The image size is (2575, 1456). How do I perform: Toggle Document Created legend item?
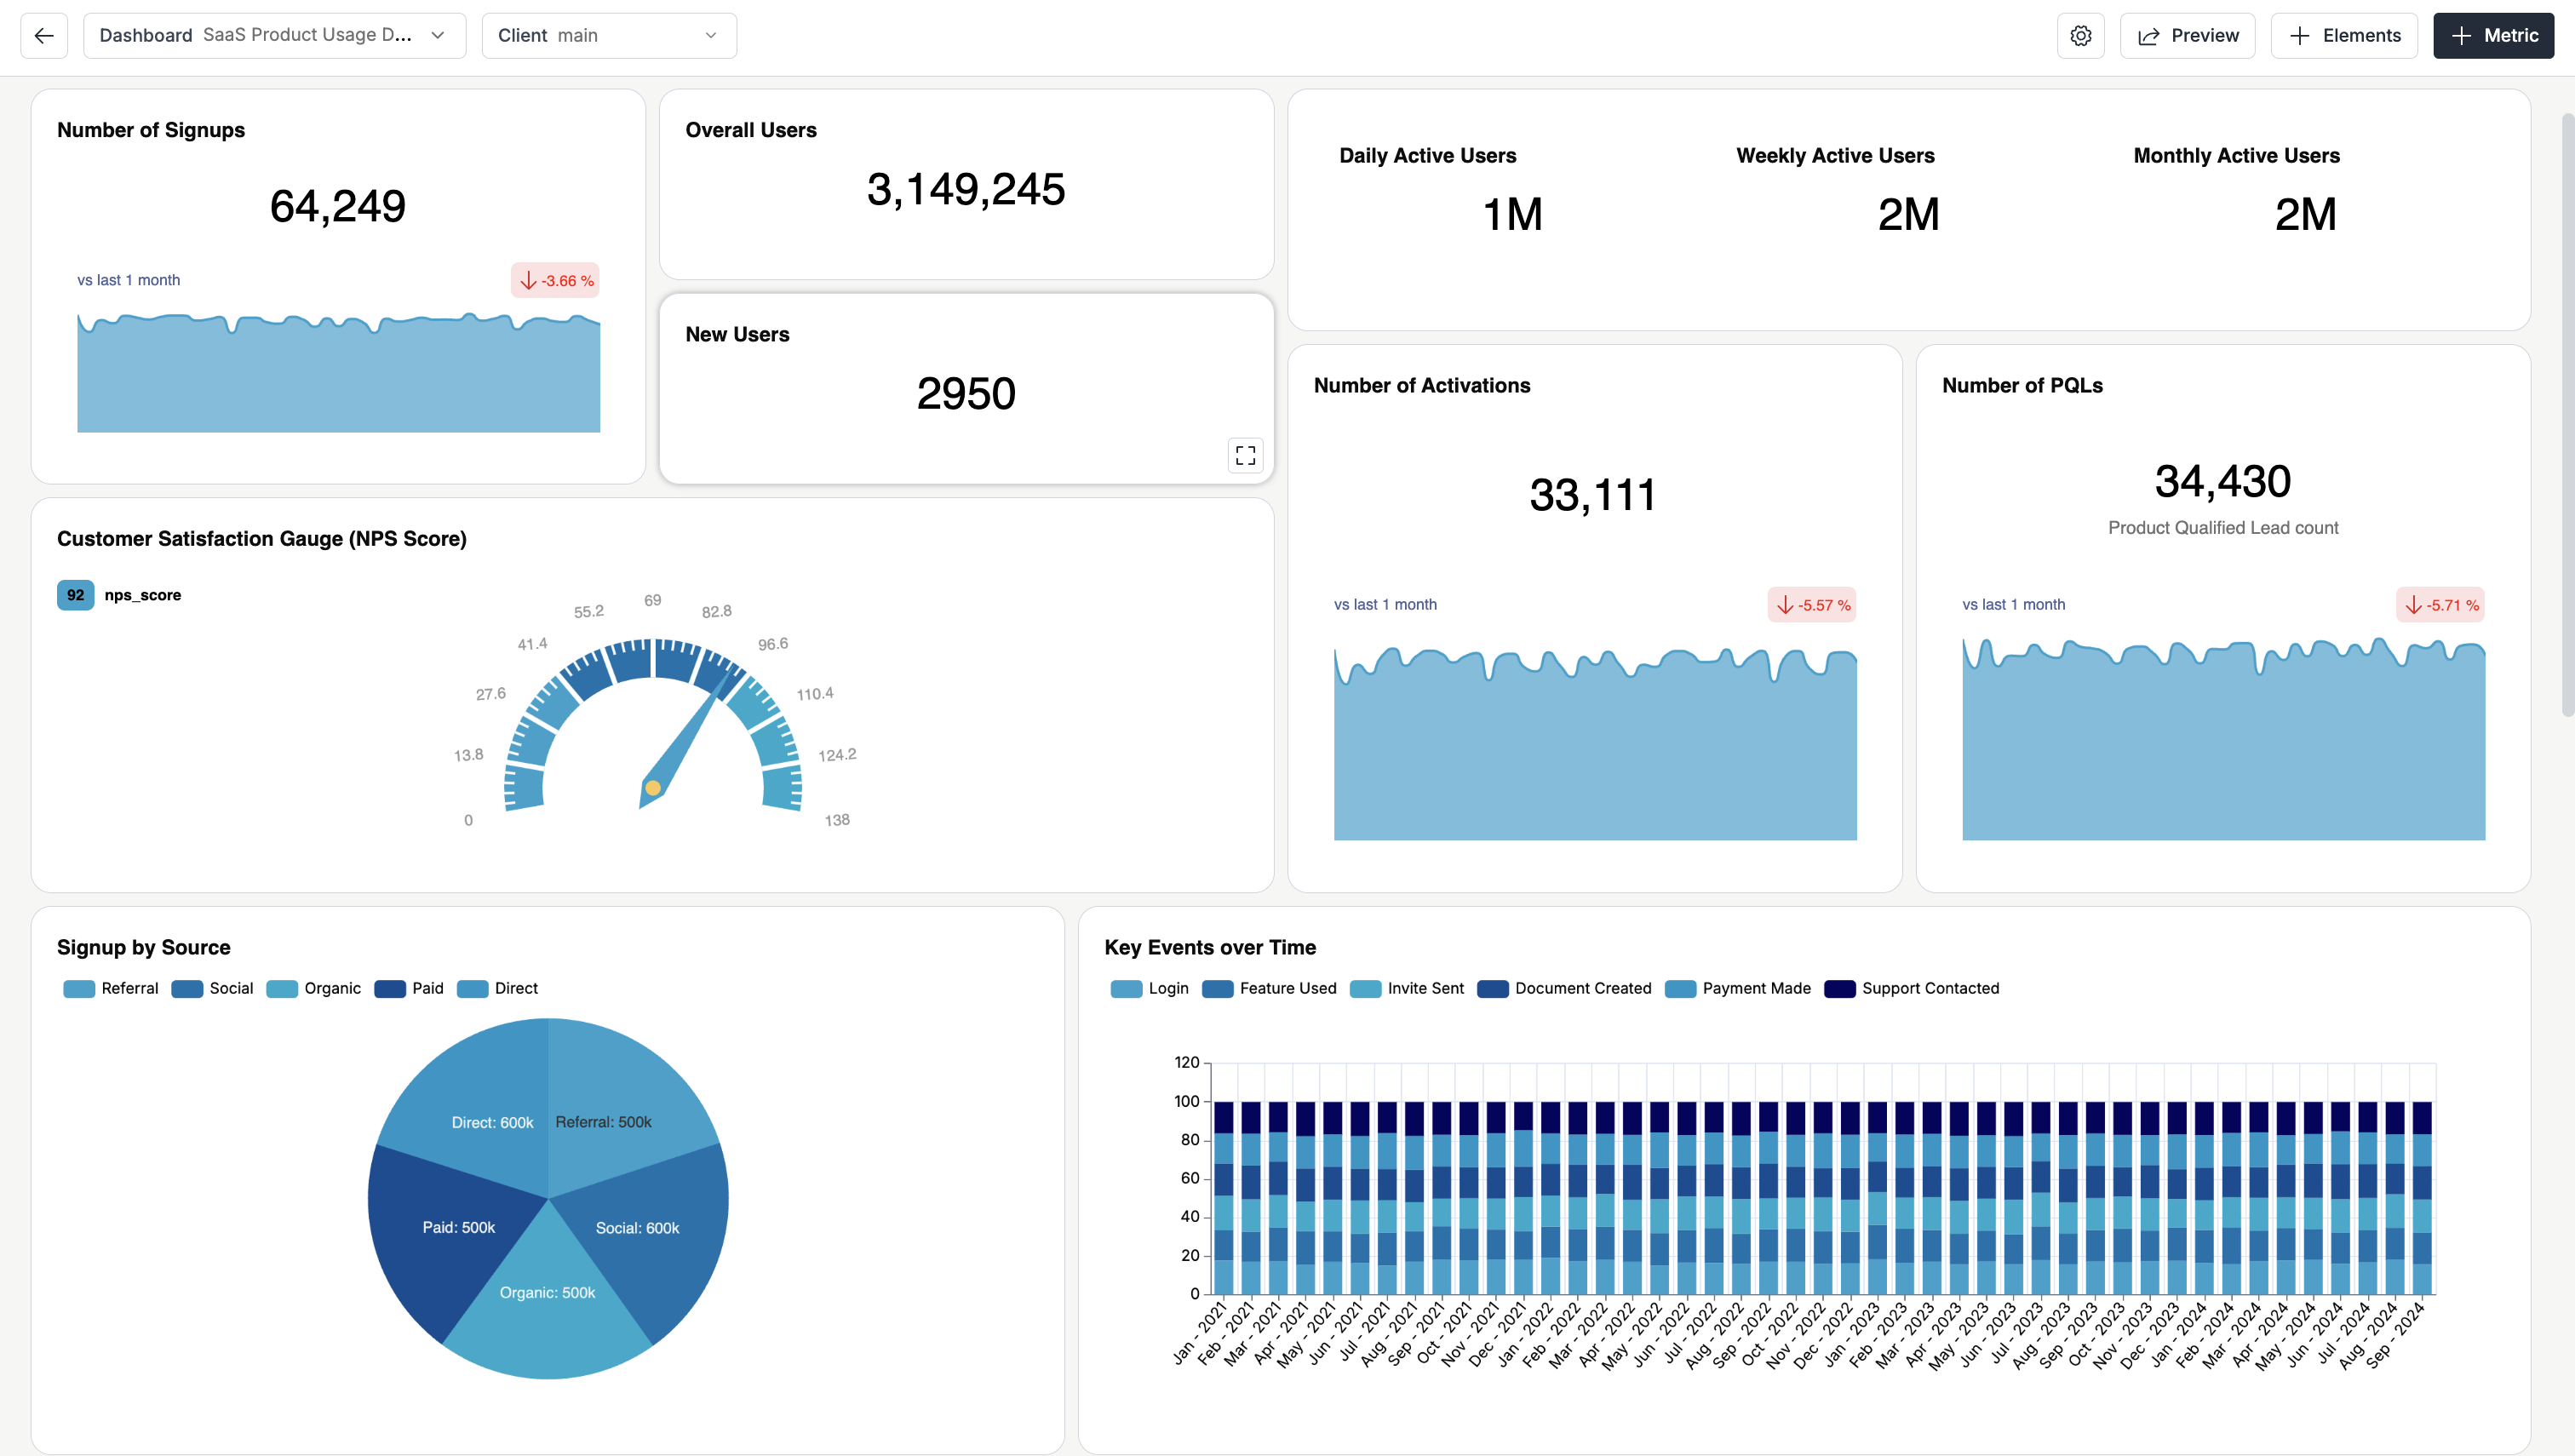click(1565, 988)
